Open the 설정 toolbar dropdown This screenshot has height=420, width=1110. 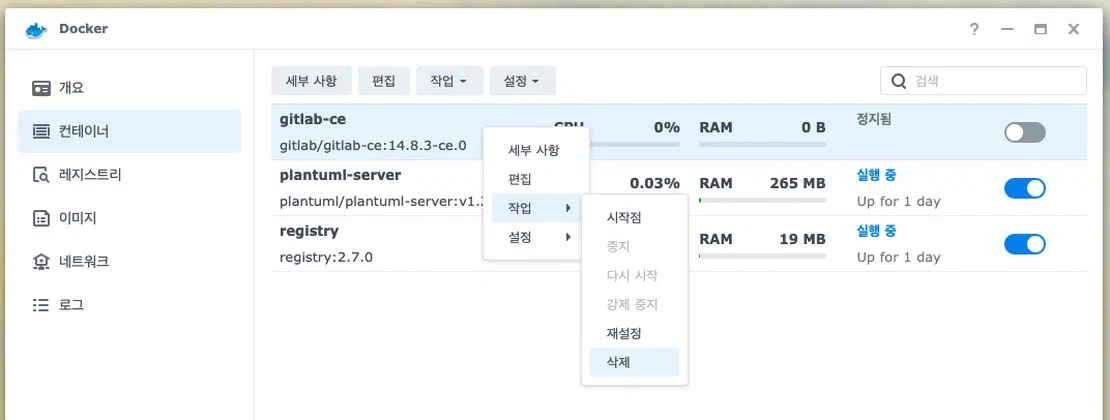[x=522, y=81]
